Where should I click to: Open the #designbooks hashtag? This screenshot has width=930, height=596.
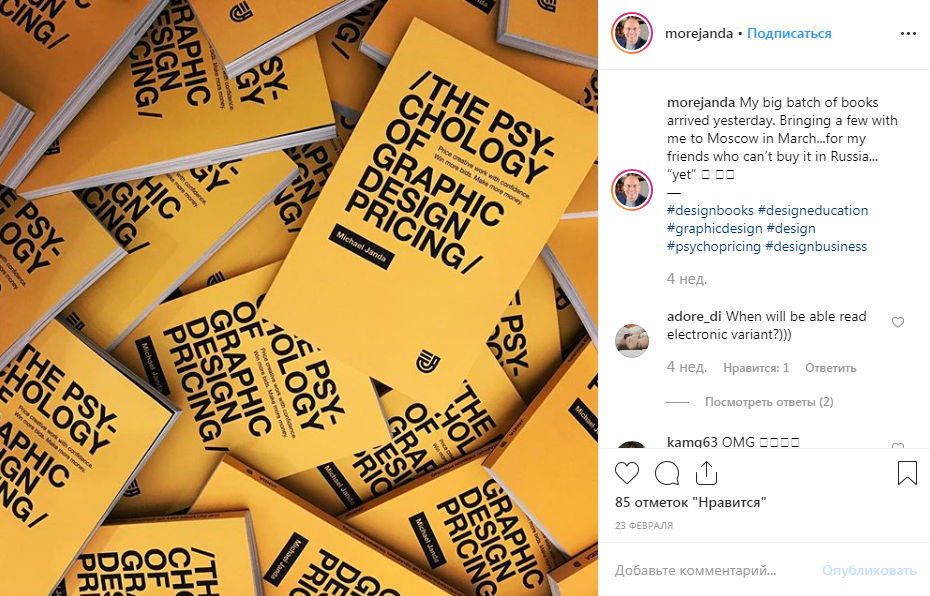(x=710, y=211)
